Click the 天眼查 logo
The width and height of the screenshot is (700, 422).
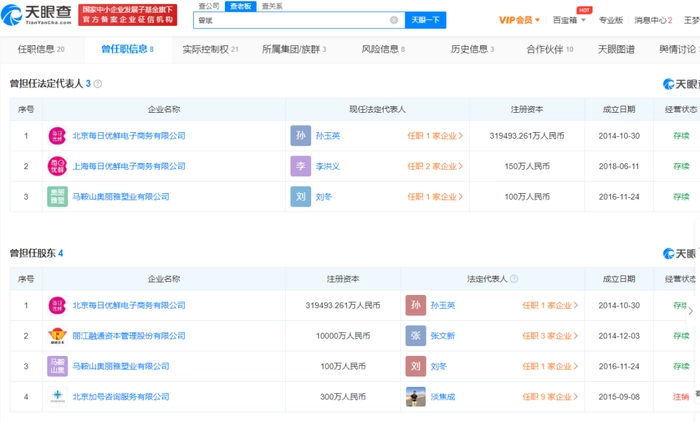[37, 13]
